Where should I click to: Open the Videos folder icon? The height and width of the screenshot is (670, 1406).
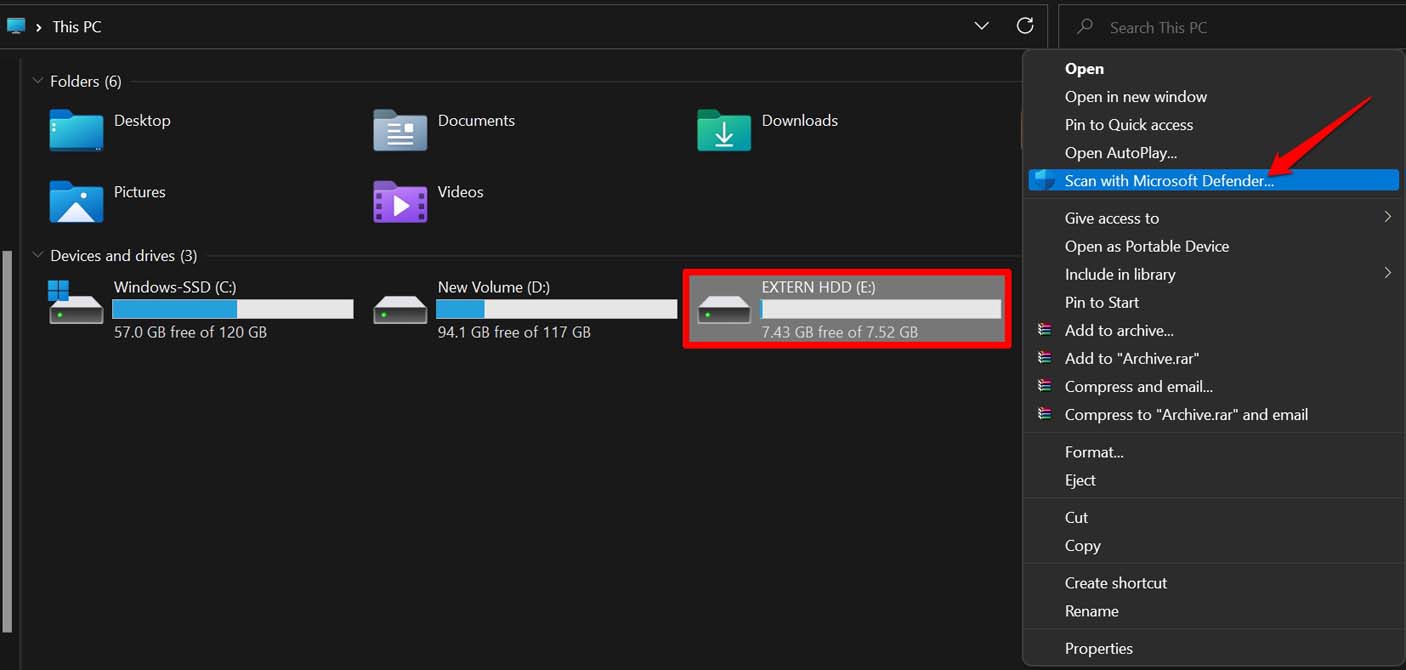[x=399, y=202]
